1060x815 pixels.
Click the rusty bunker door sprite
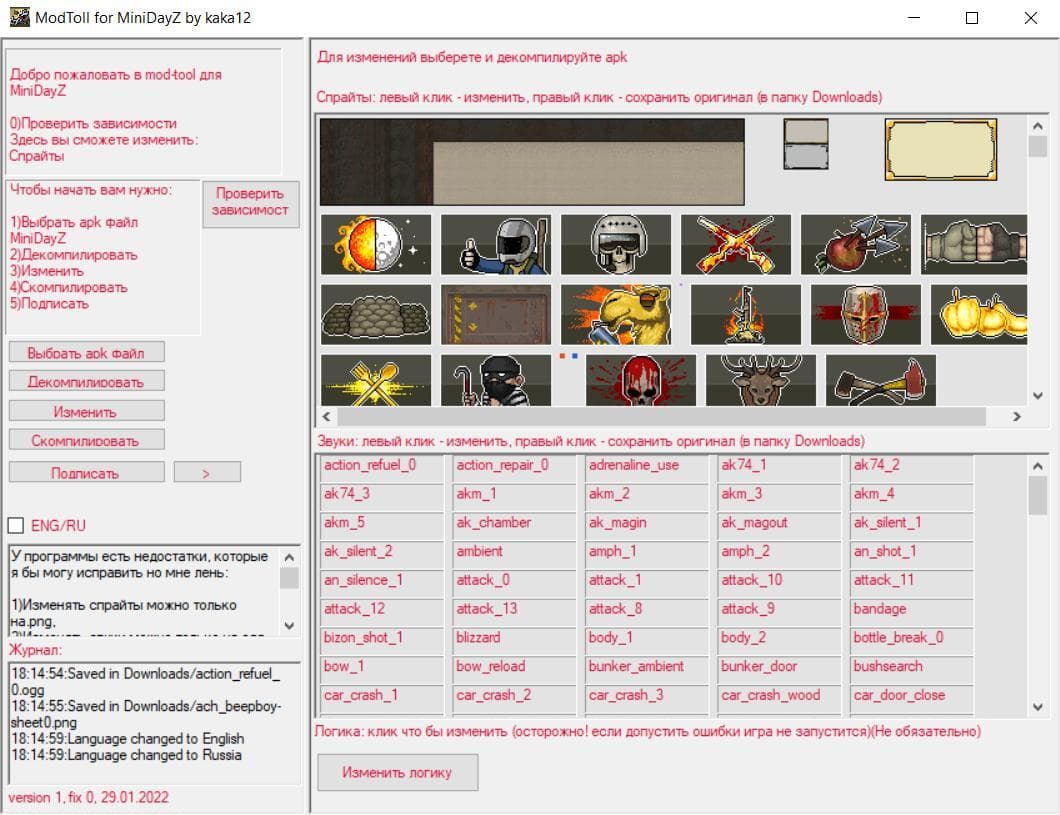click(496, 315)
